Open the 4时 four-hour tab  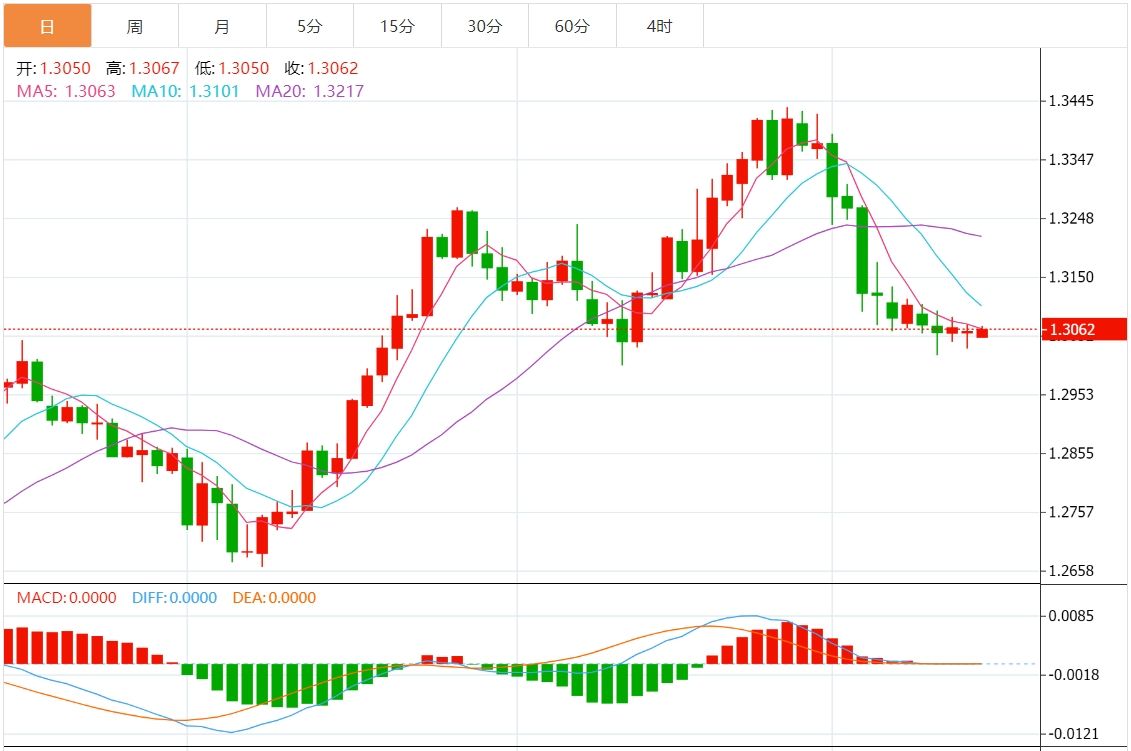pos(660,26)
